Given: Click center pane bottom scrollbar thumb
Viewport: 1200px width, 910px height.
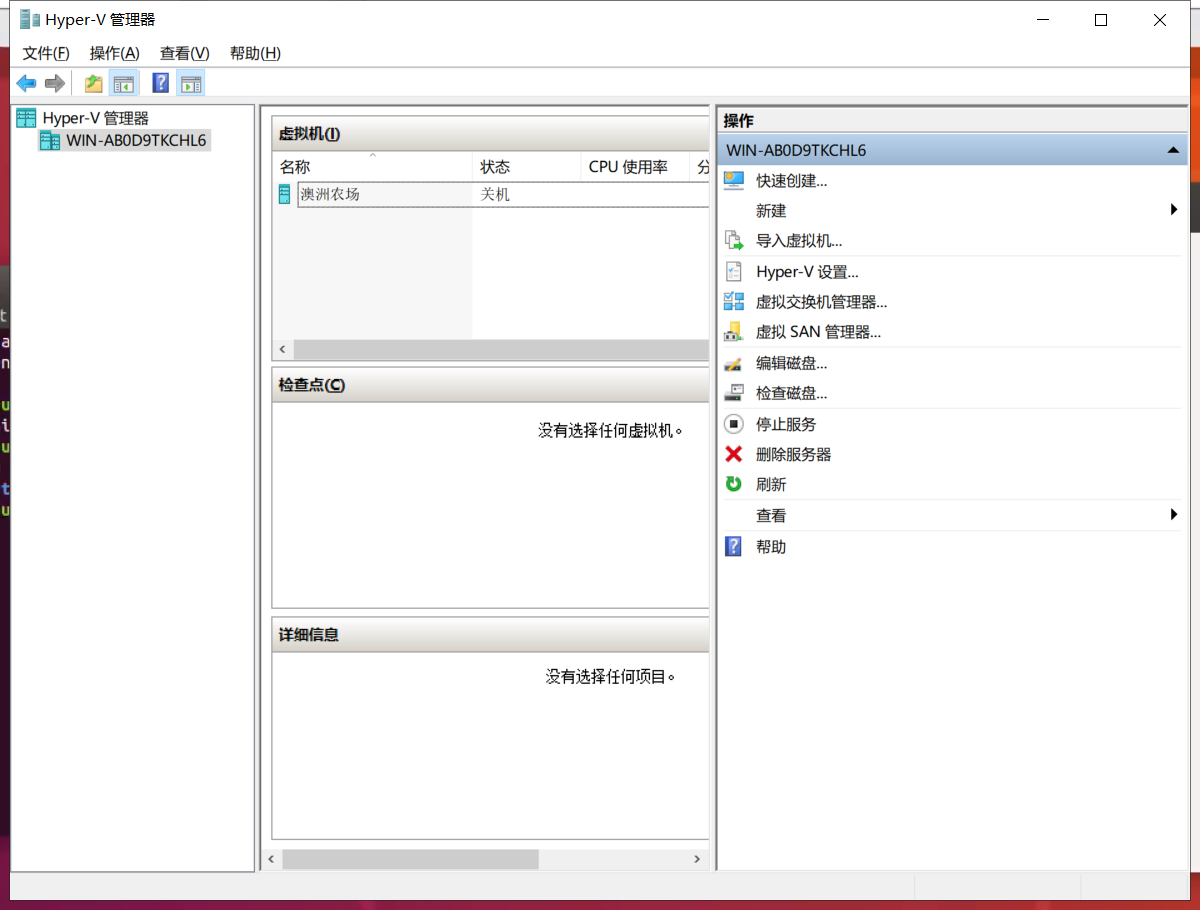Looking at the screenshot, I should point(410,859).
